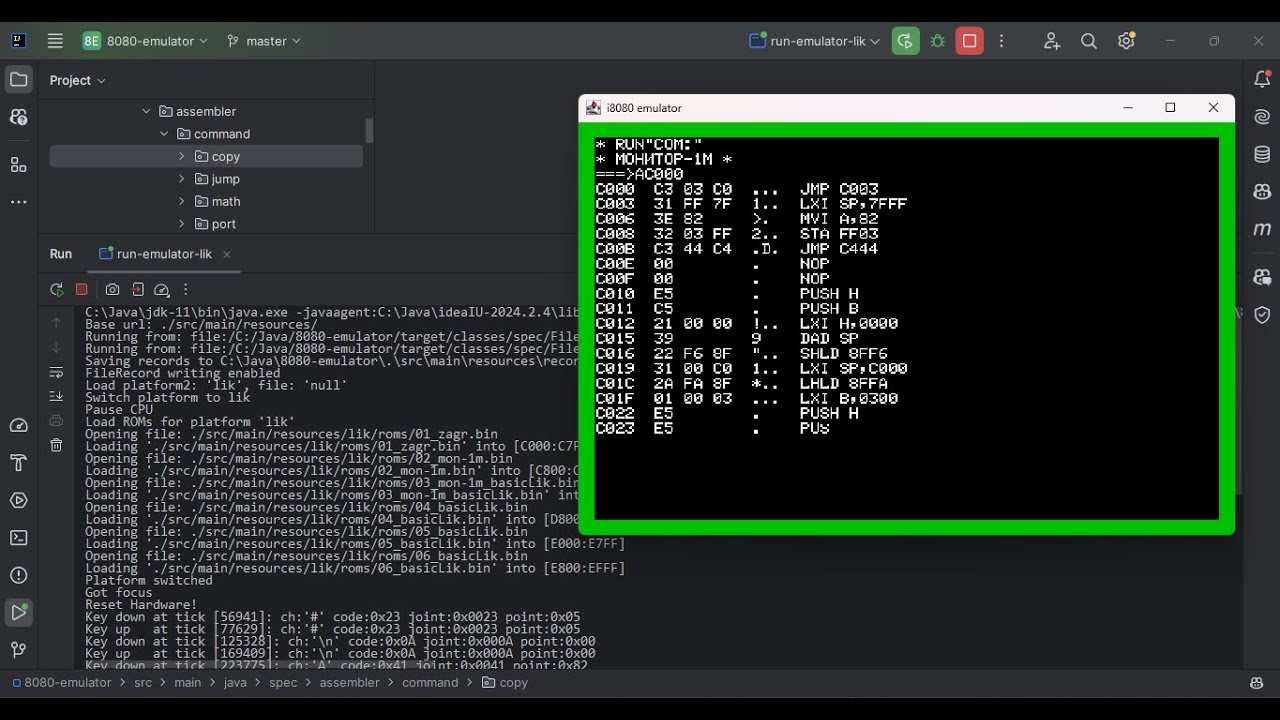Open Build hammer tool window

point(18,462)
